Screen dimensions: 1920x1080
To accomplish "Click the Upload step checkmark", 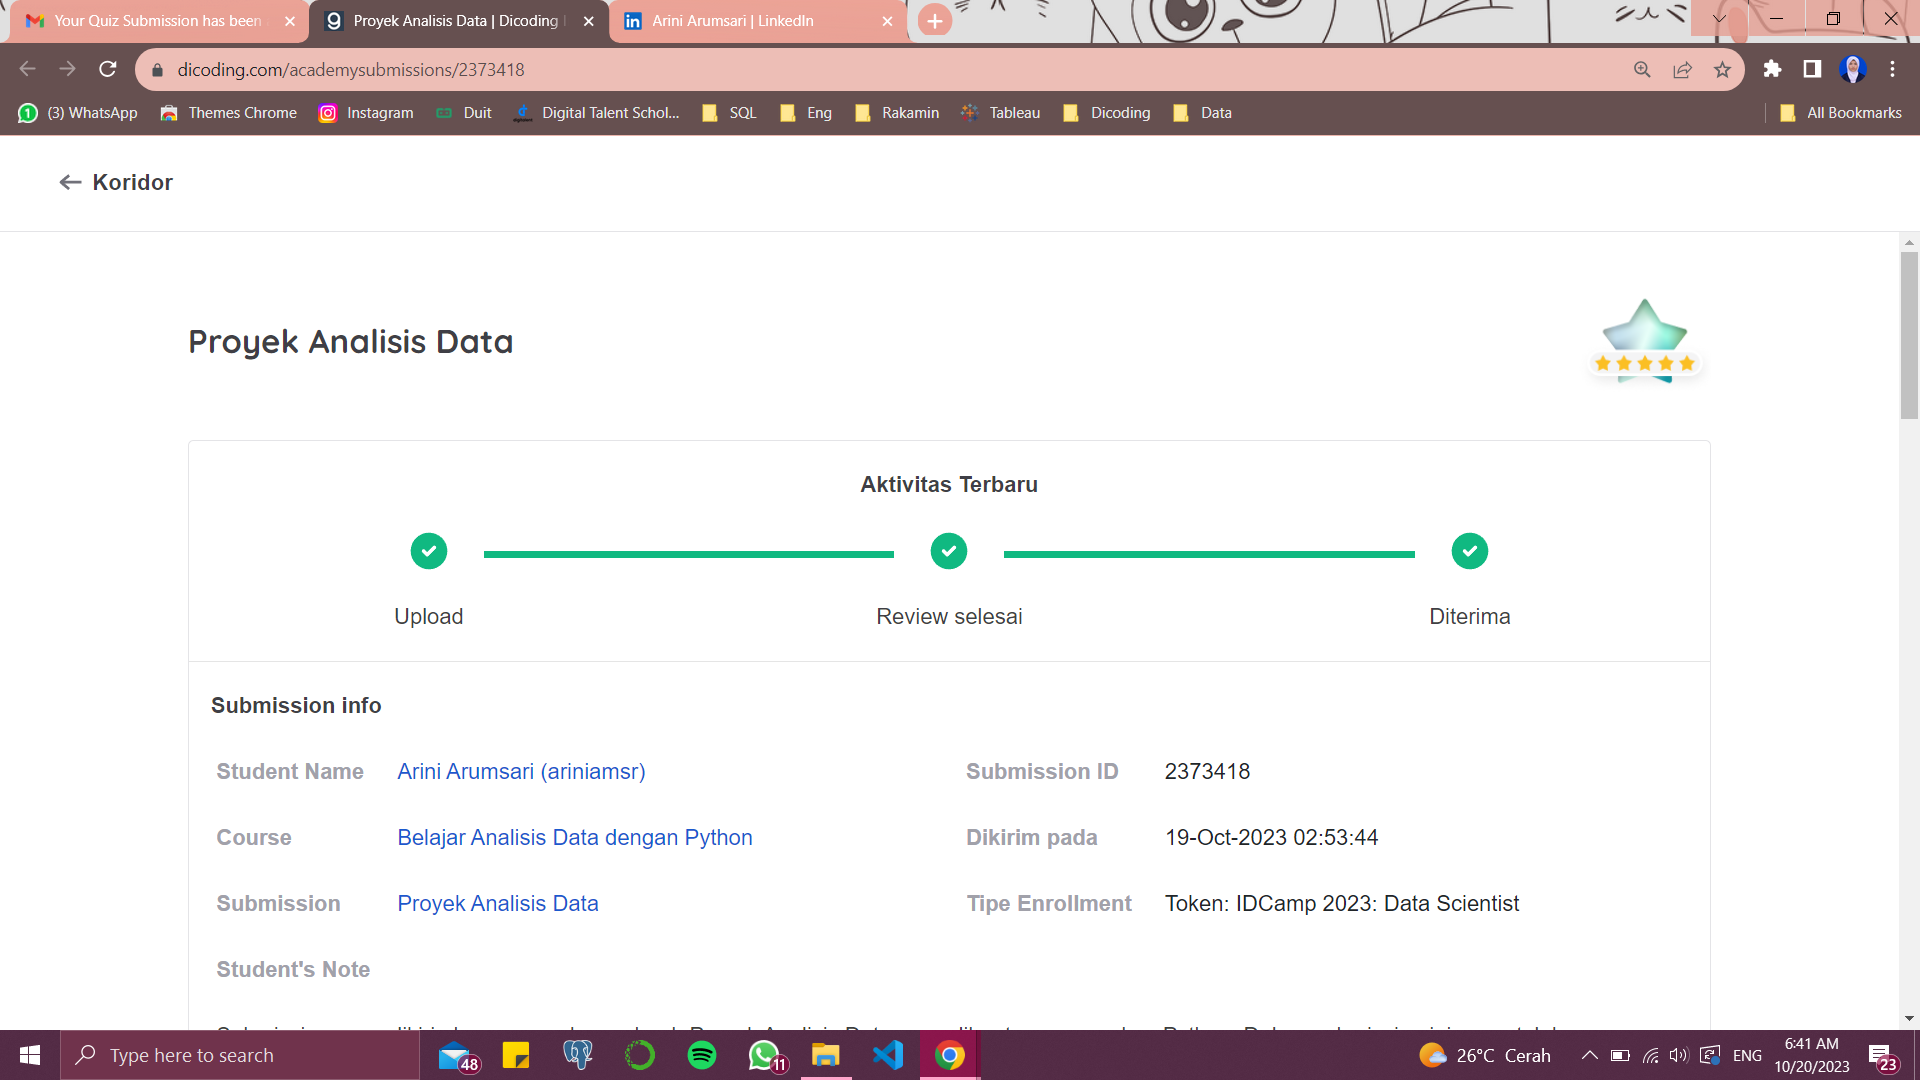I will [x=429, y=551].
